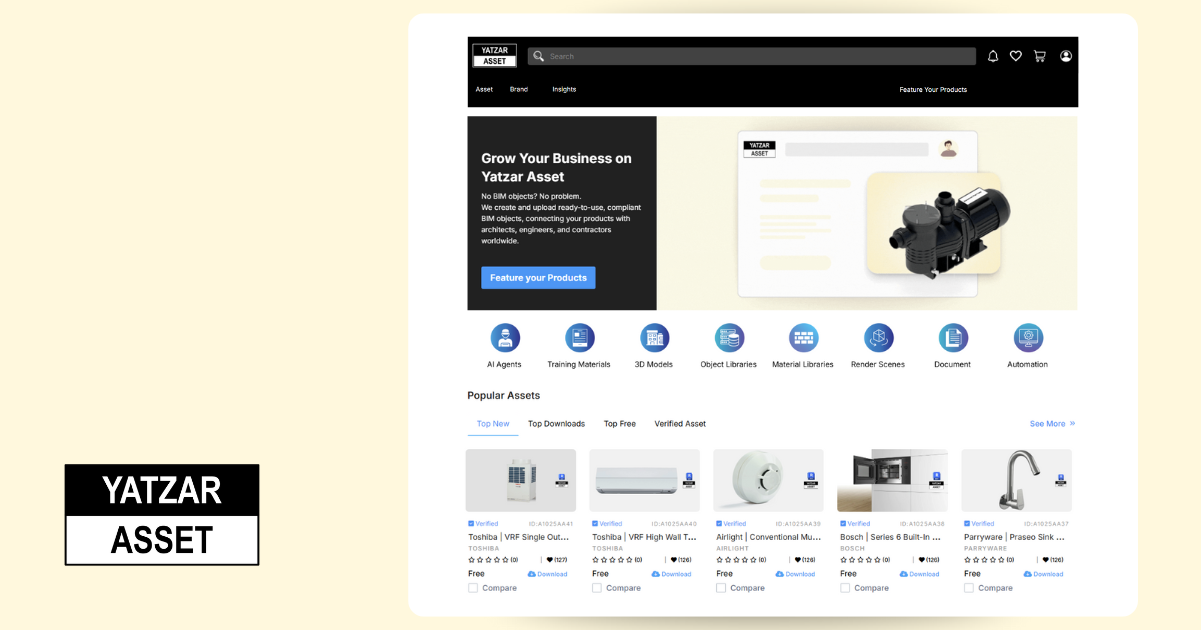Viewport: 1201px width, 630px height.
Task: Click heart icon on Toshiba VRF Single Outdoor card
Action: pyautogui.click(x=549, y=560)
